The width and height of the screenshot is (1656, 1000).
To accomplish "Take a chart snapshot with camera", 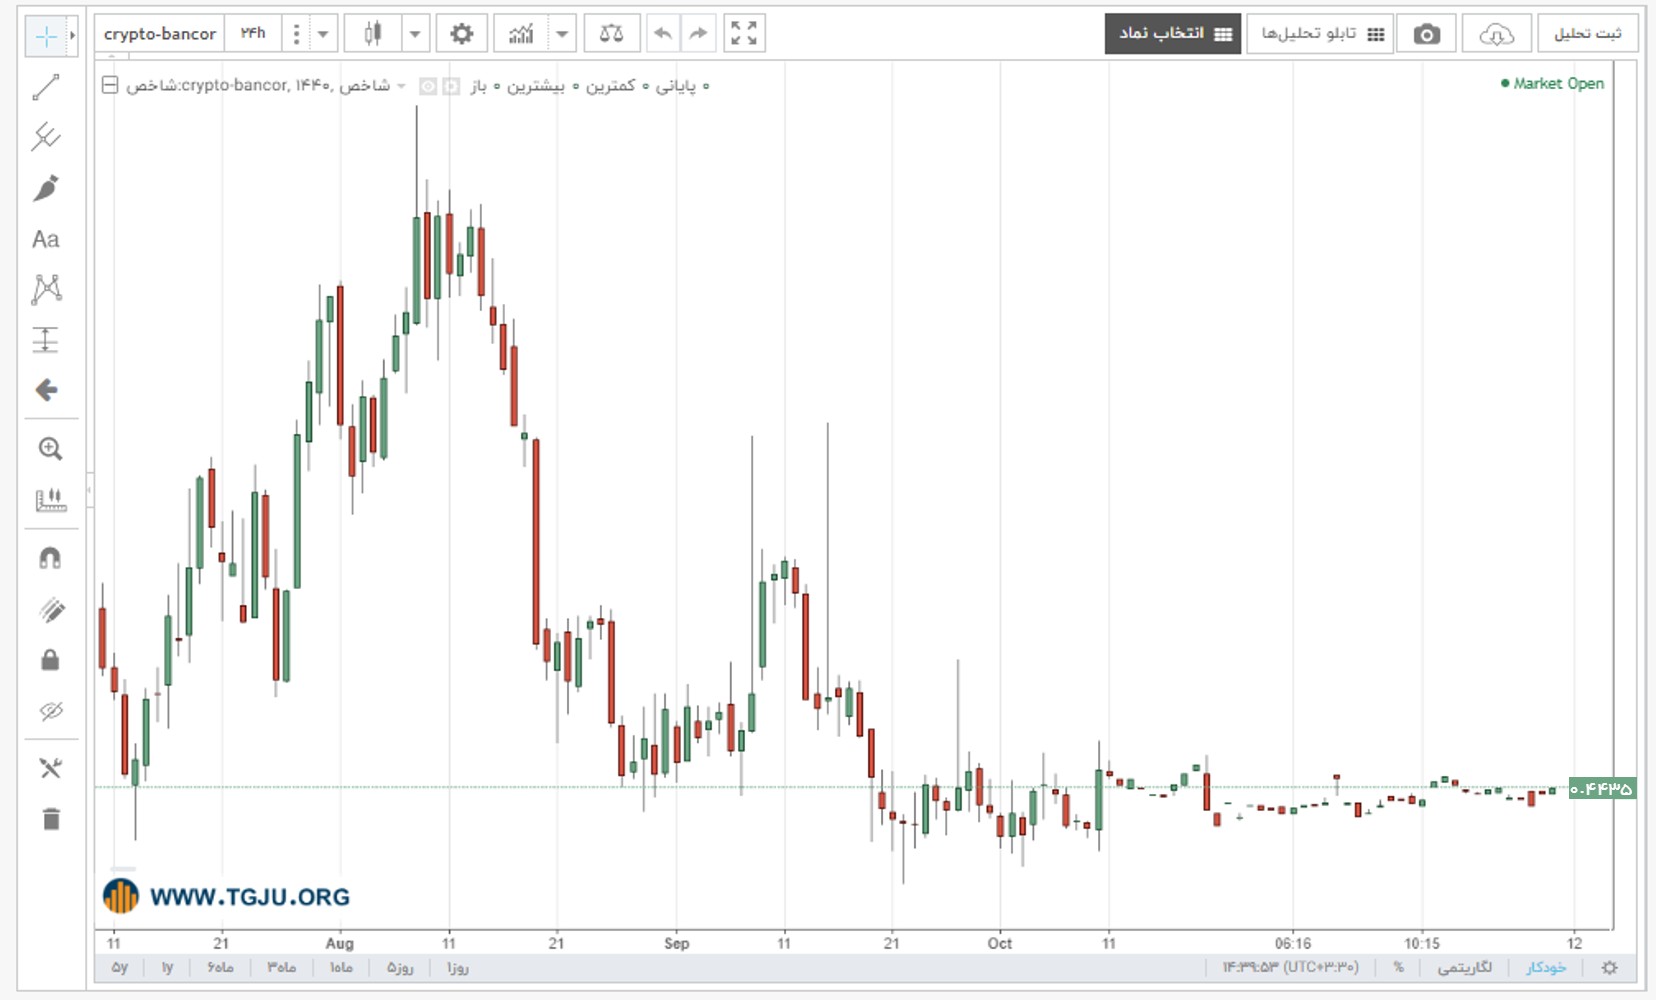I will coord(1427,34).
